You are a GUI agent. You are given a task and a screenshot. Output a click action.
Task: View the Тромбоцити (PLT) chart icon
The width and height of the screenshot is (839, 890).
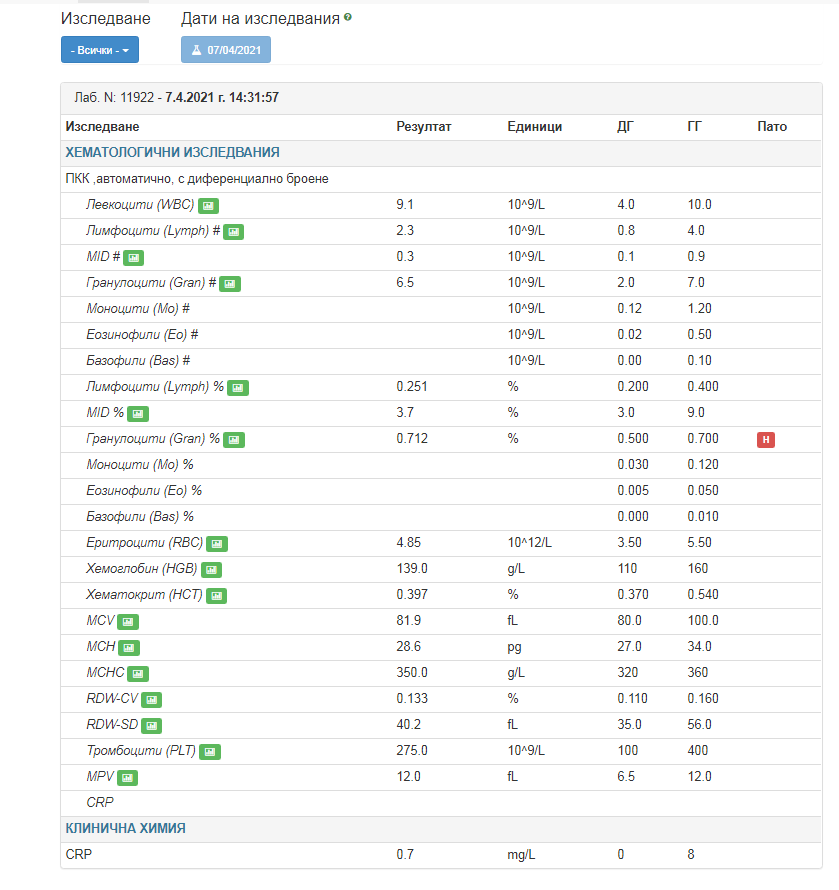point(209,751)
